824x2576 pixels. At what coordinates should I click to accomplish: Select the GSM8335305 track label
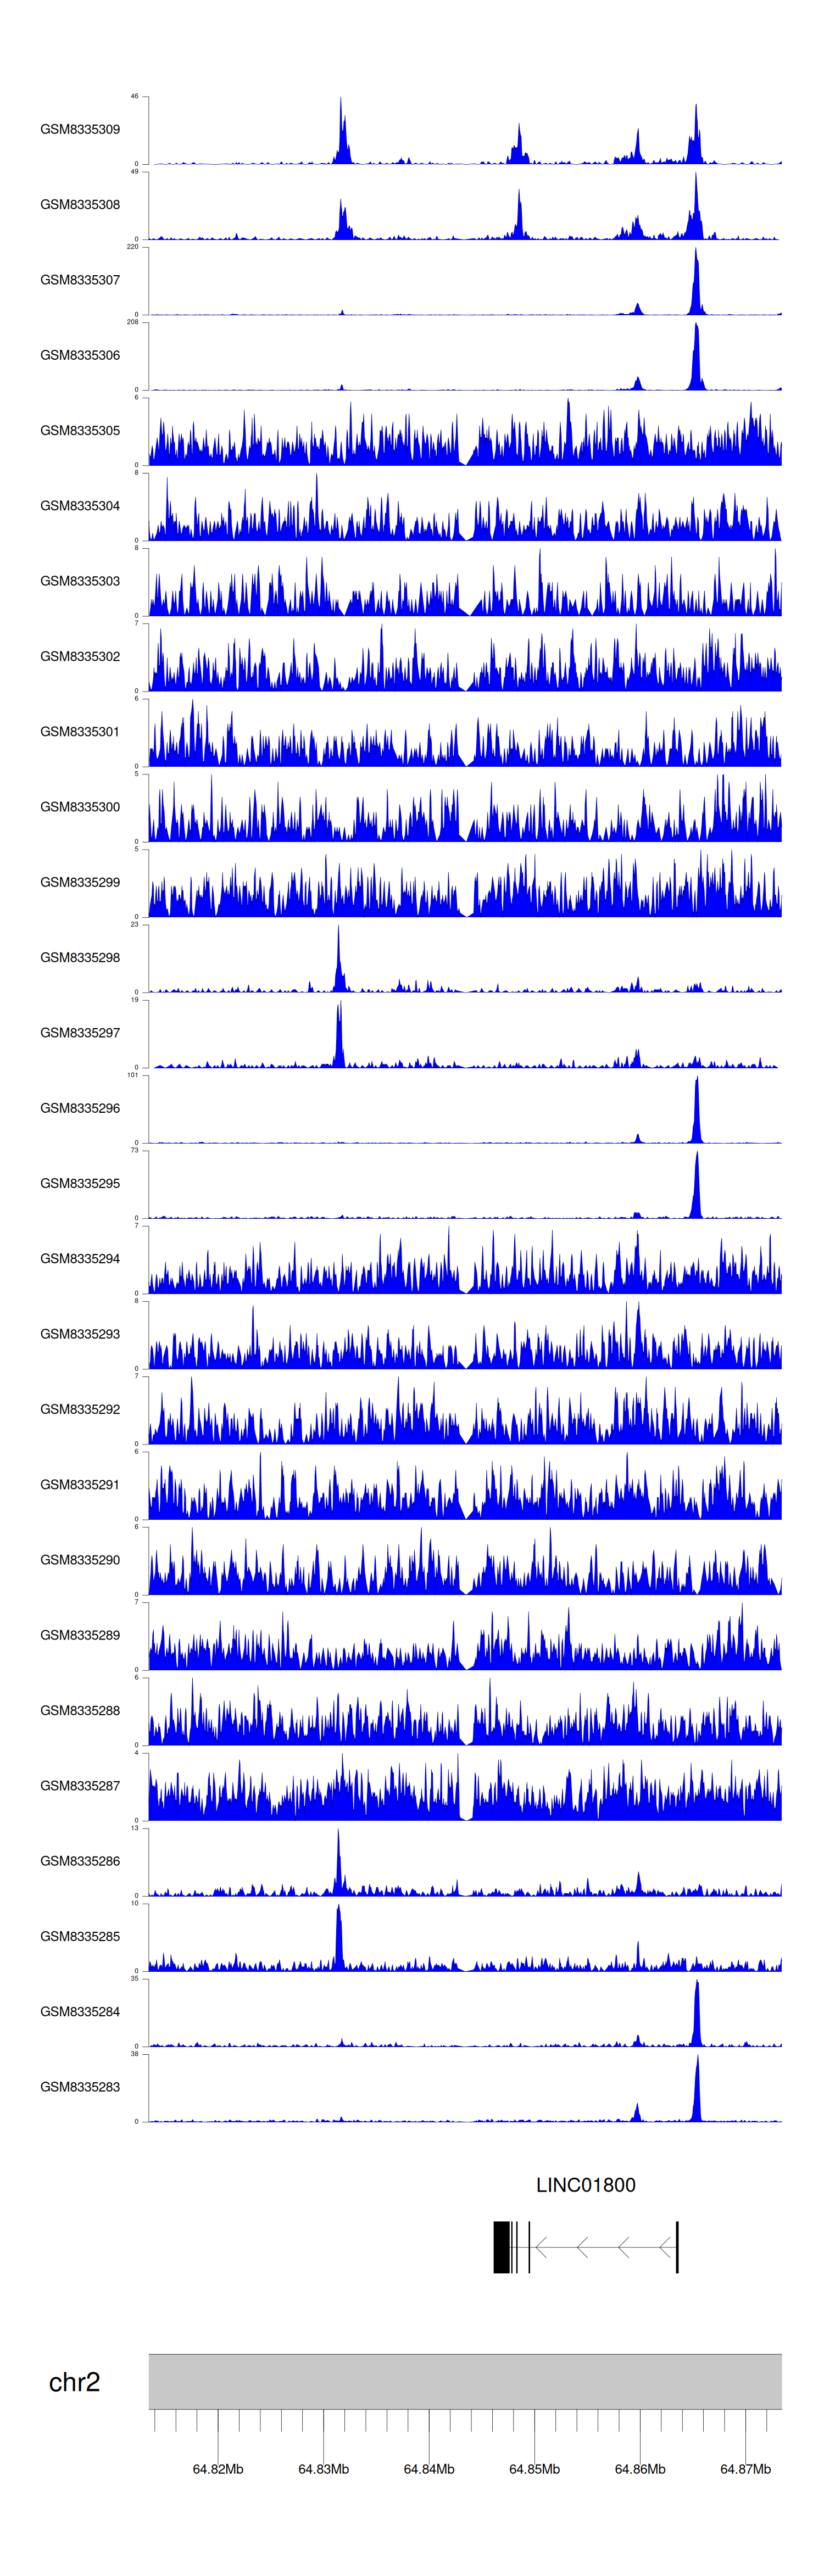tap(80, 430)
